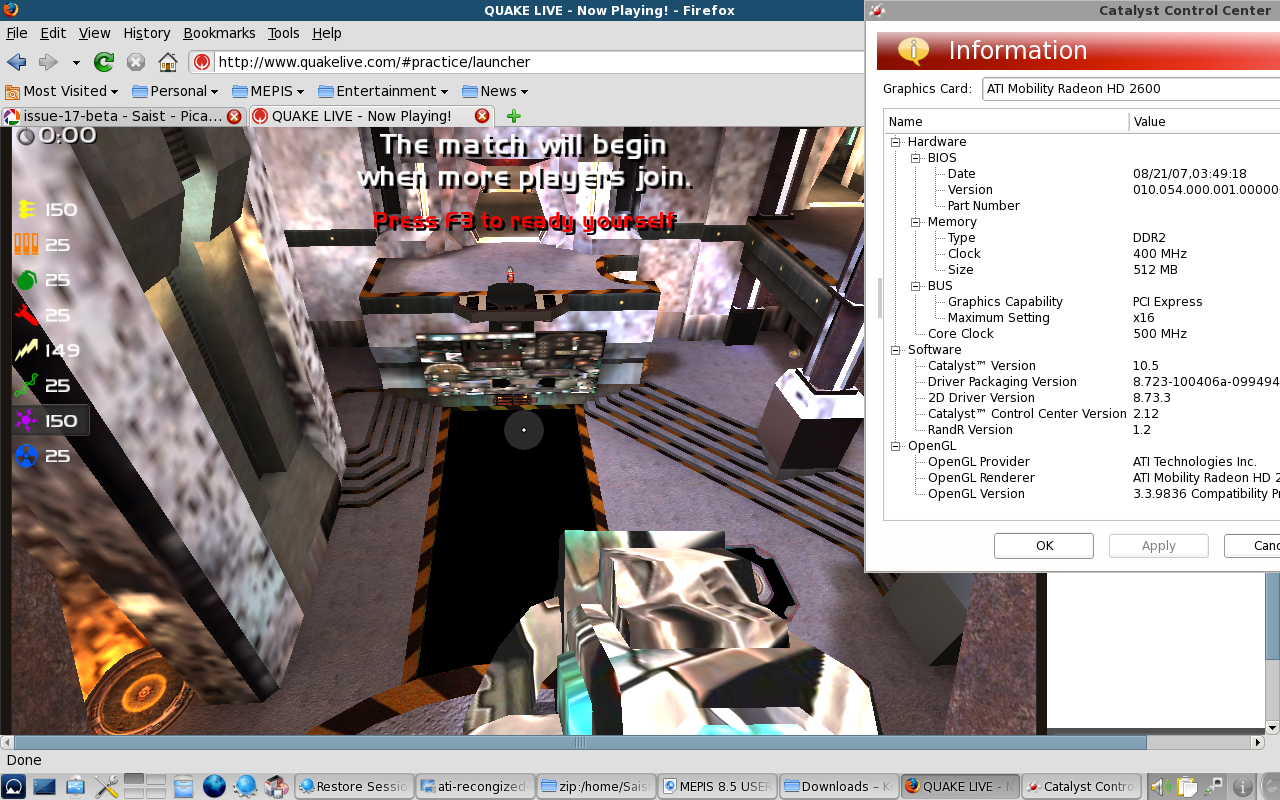Select the orange shotgun ammo icon showing 25

point(26,244)
